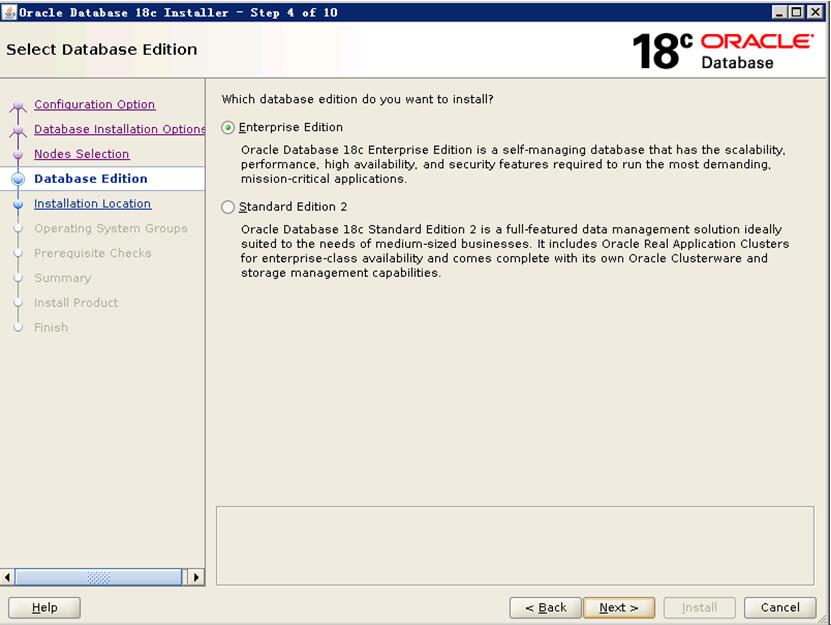The height and width of the screenshot is (625, 831).
Task: Close the installer window
Action: [815, 12]
